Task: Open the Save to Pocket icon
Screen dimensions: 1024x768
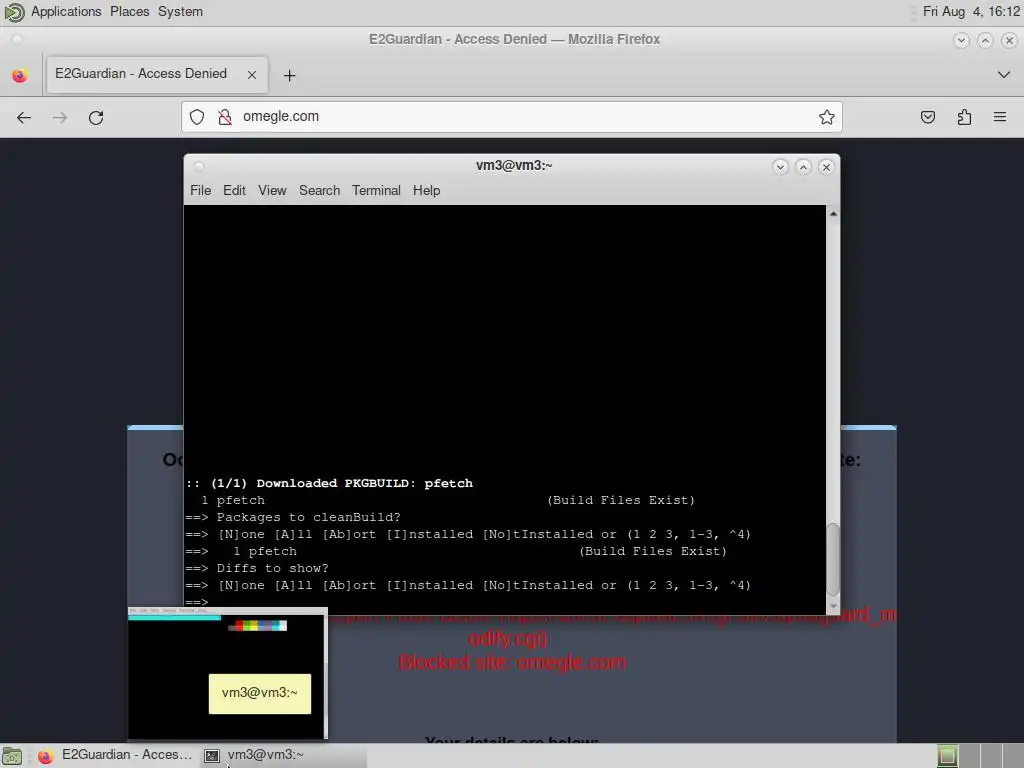Action: (927, 117)
